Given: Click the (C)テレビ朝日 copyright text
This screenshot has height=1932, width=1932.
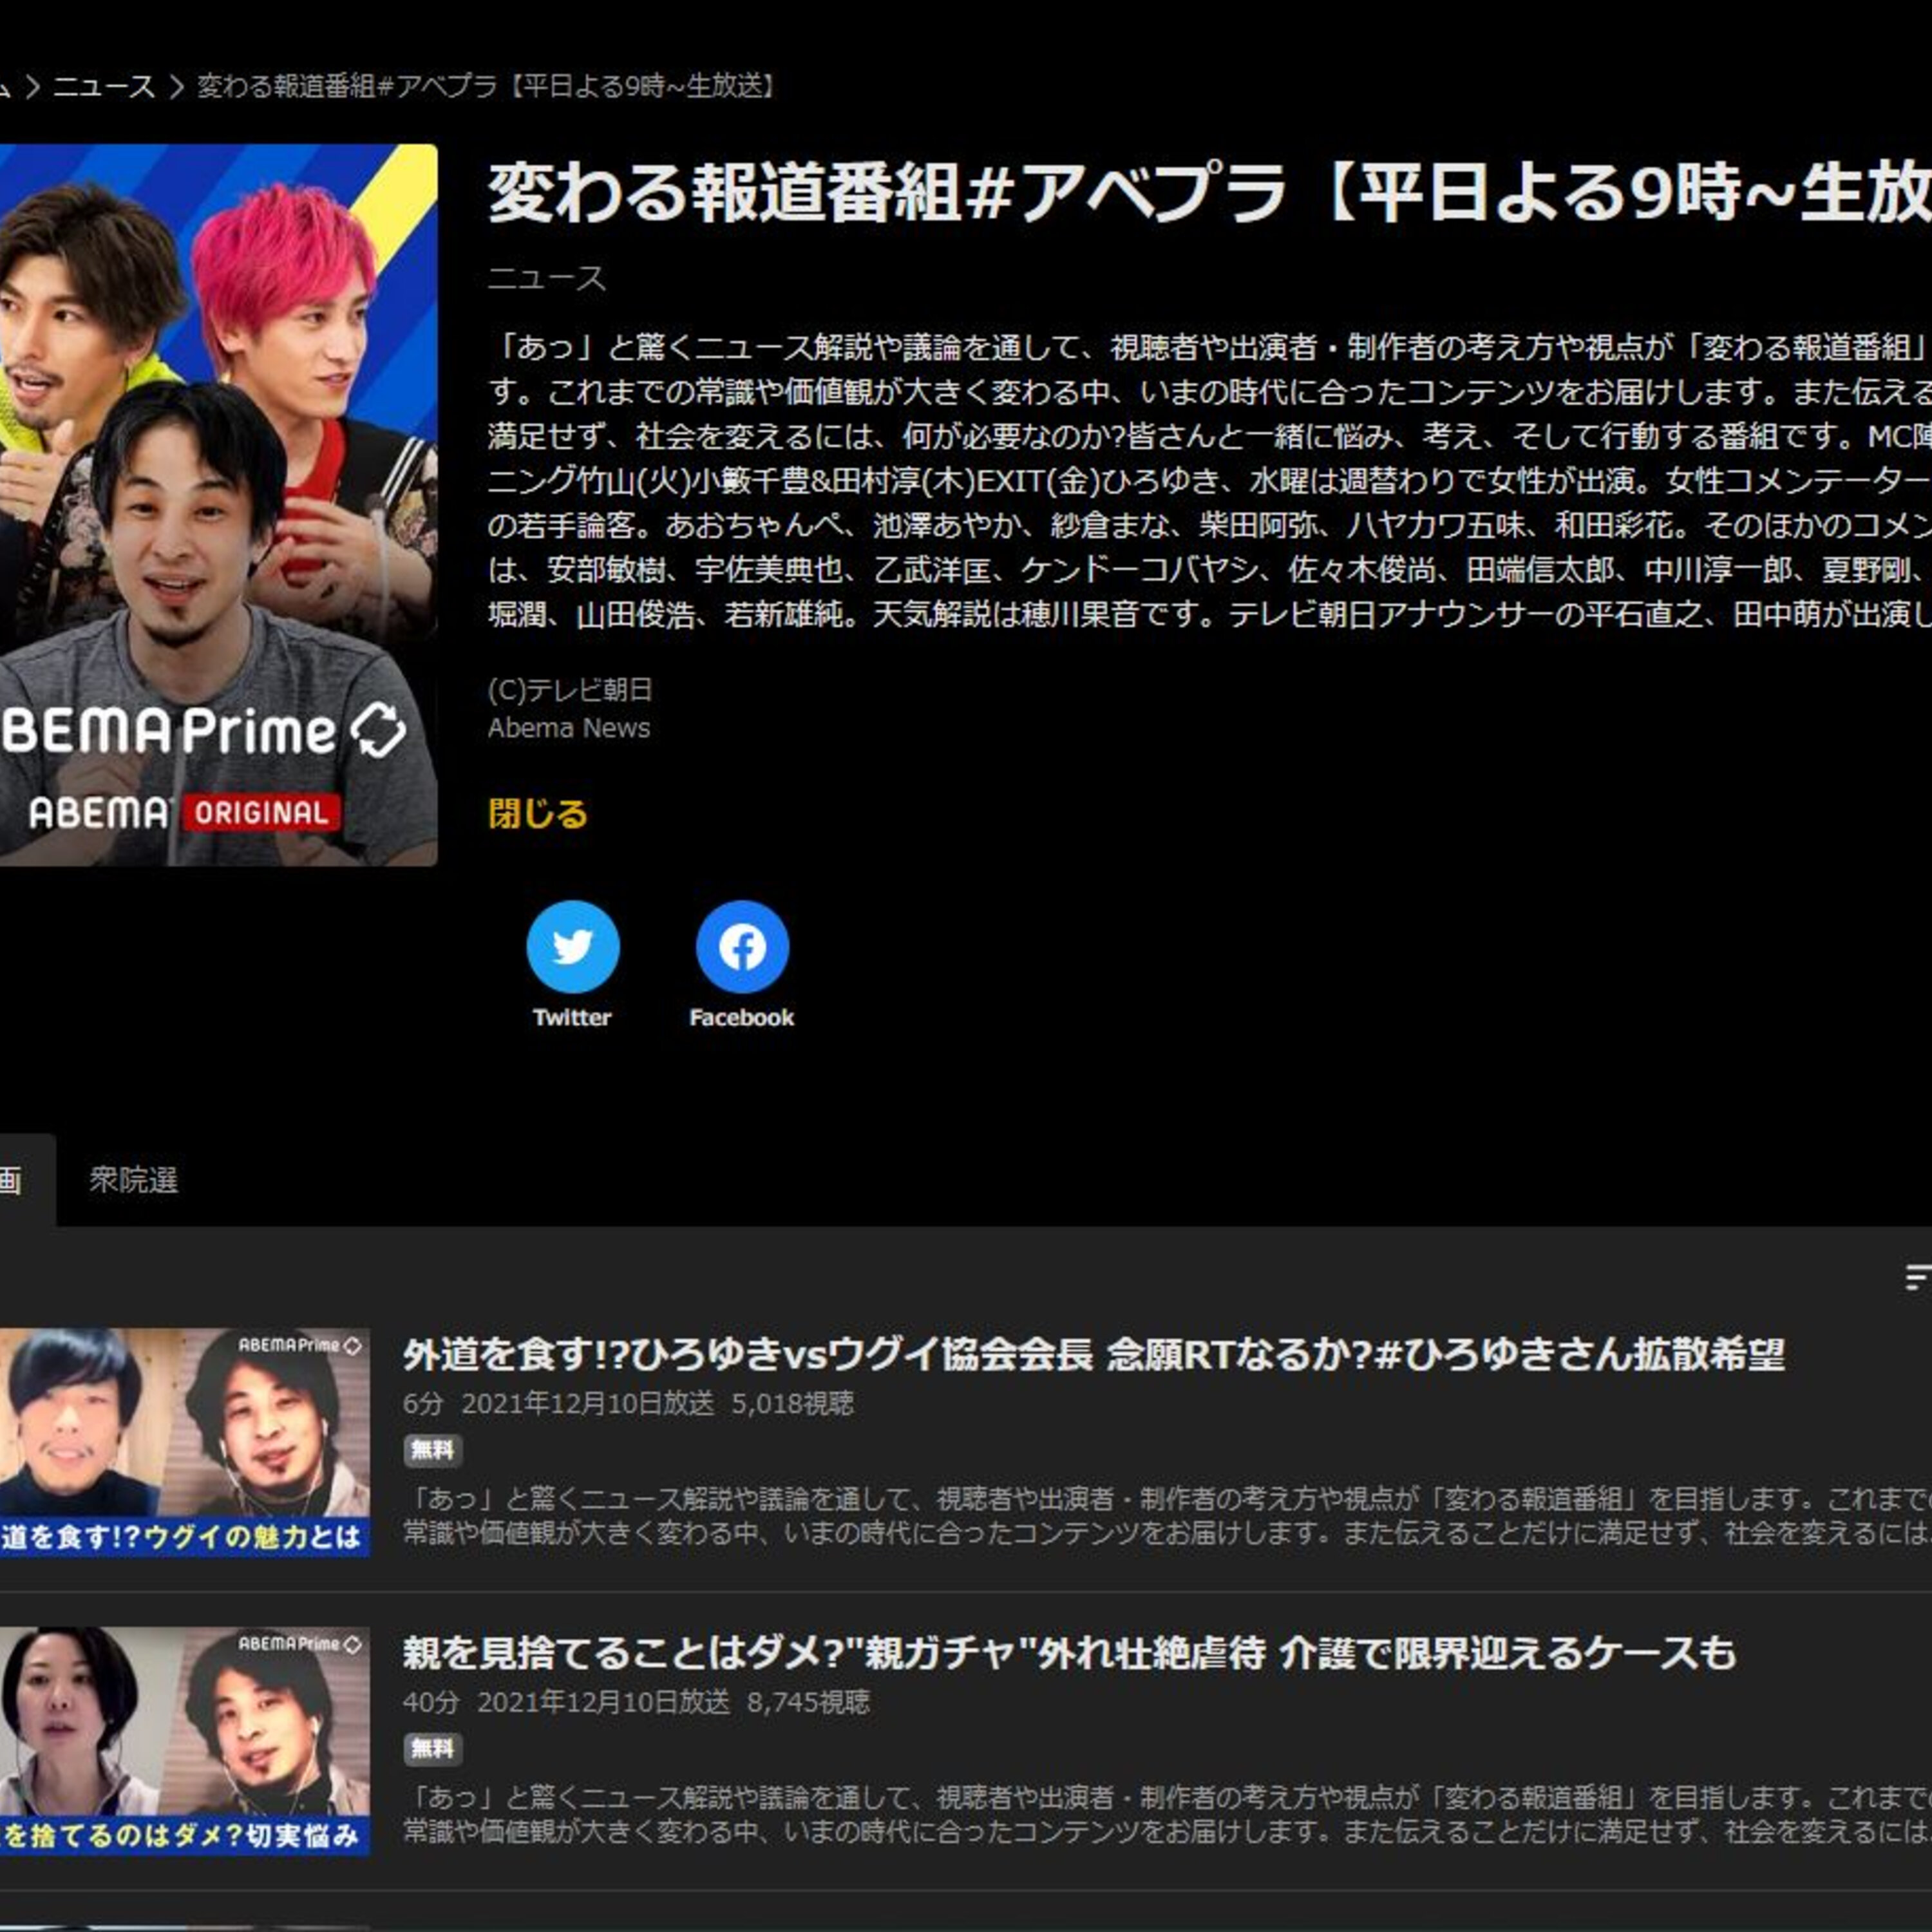Looking at the screenshot, I should 570,690.
